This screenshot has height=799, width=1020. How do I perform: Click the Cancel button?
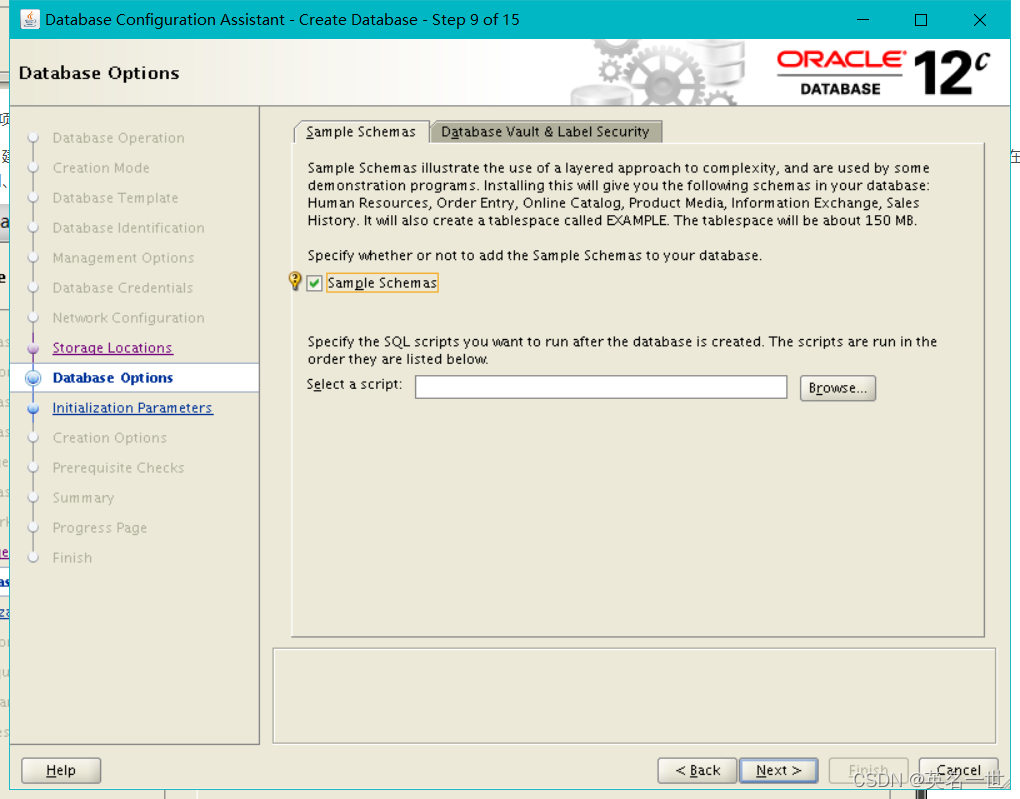(x=959, y=770)
